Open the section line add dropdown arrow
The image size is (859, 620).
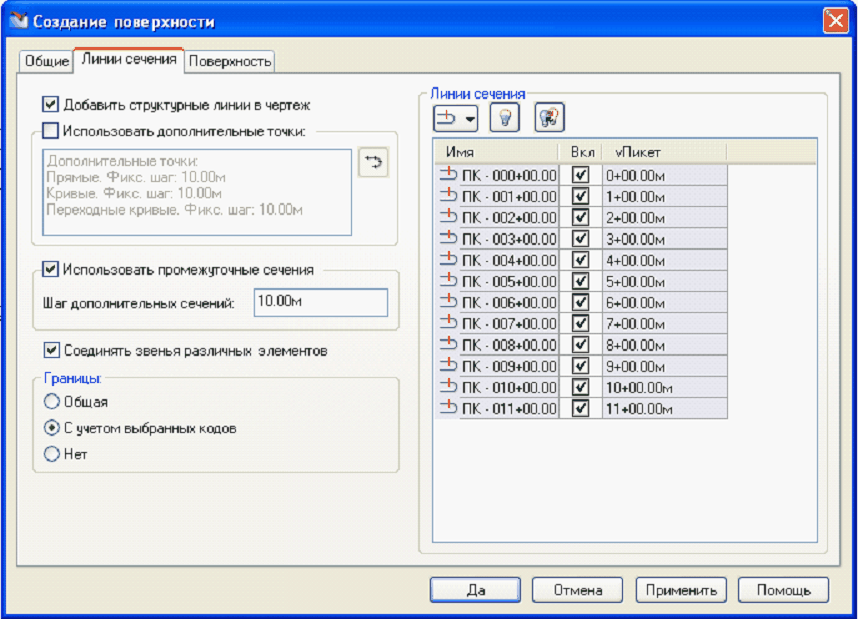(469, 118)
